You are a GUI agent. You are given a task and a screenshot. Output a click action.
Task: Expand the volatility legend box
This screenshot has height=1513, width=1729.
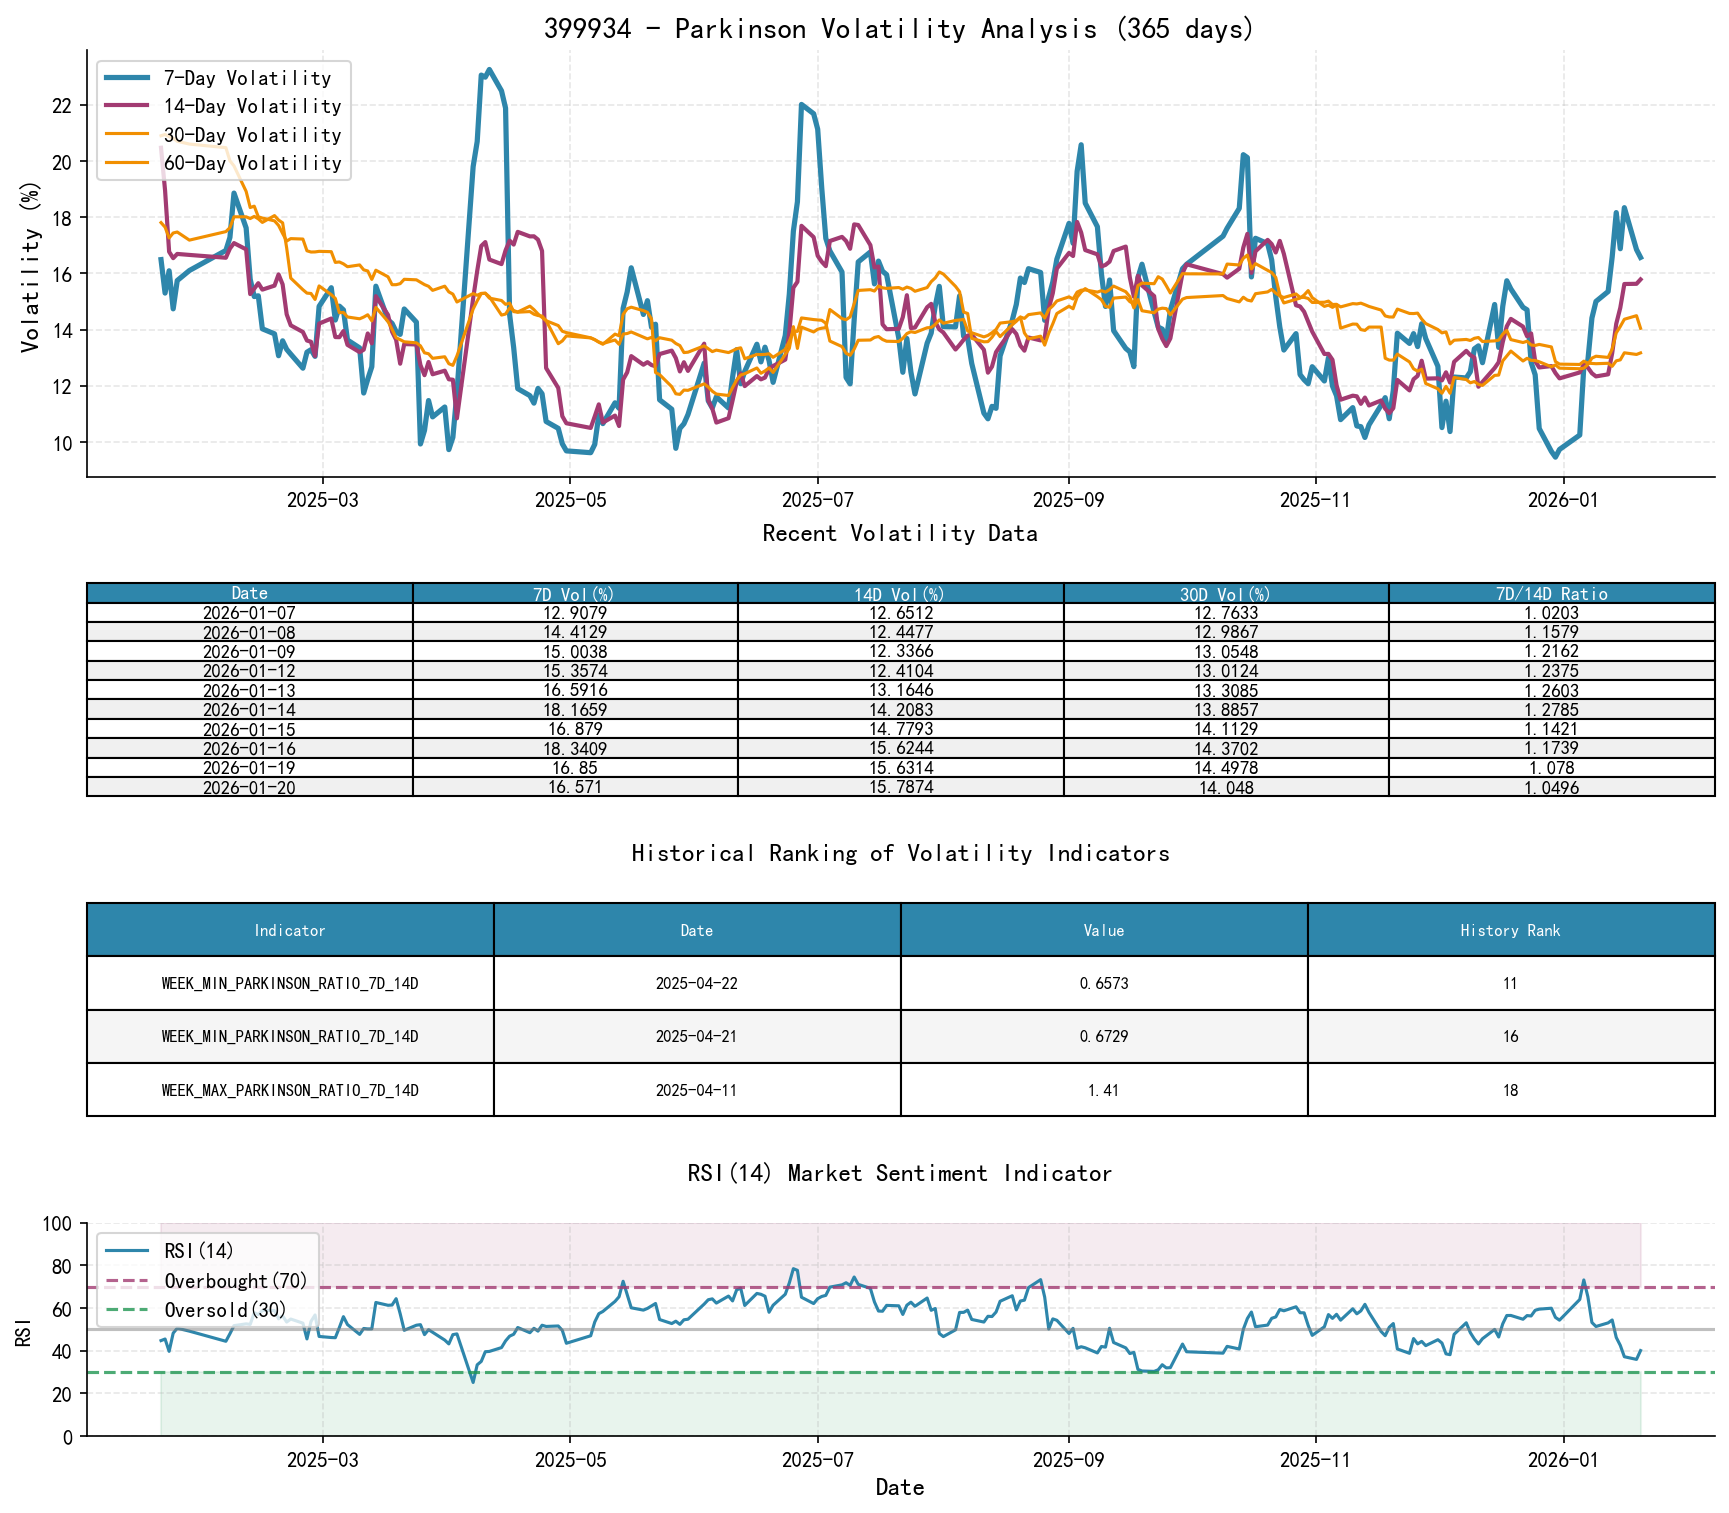pyautogui.click(x=222, y=119)
